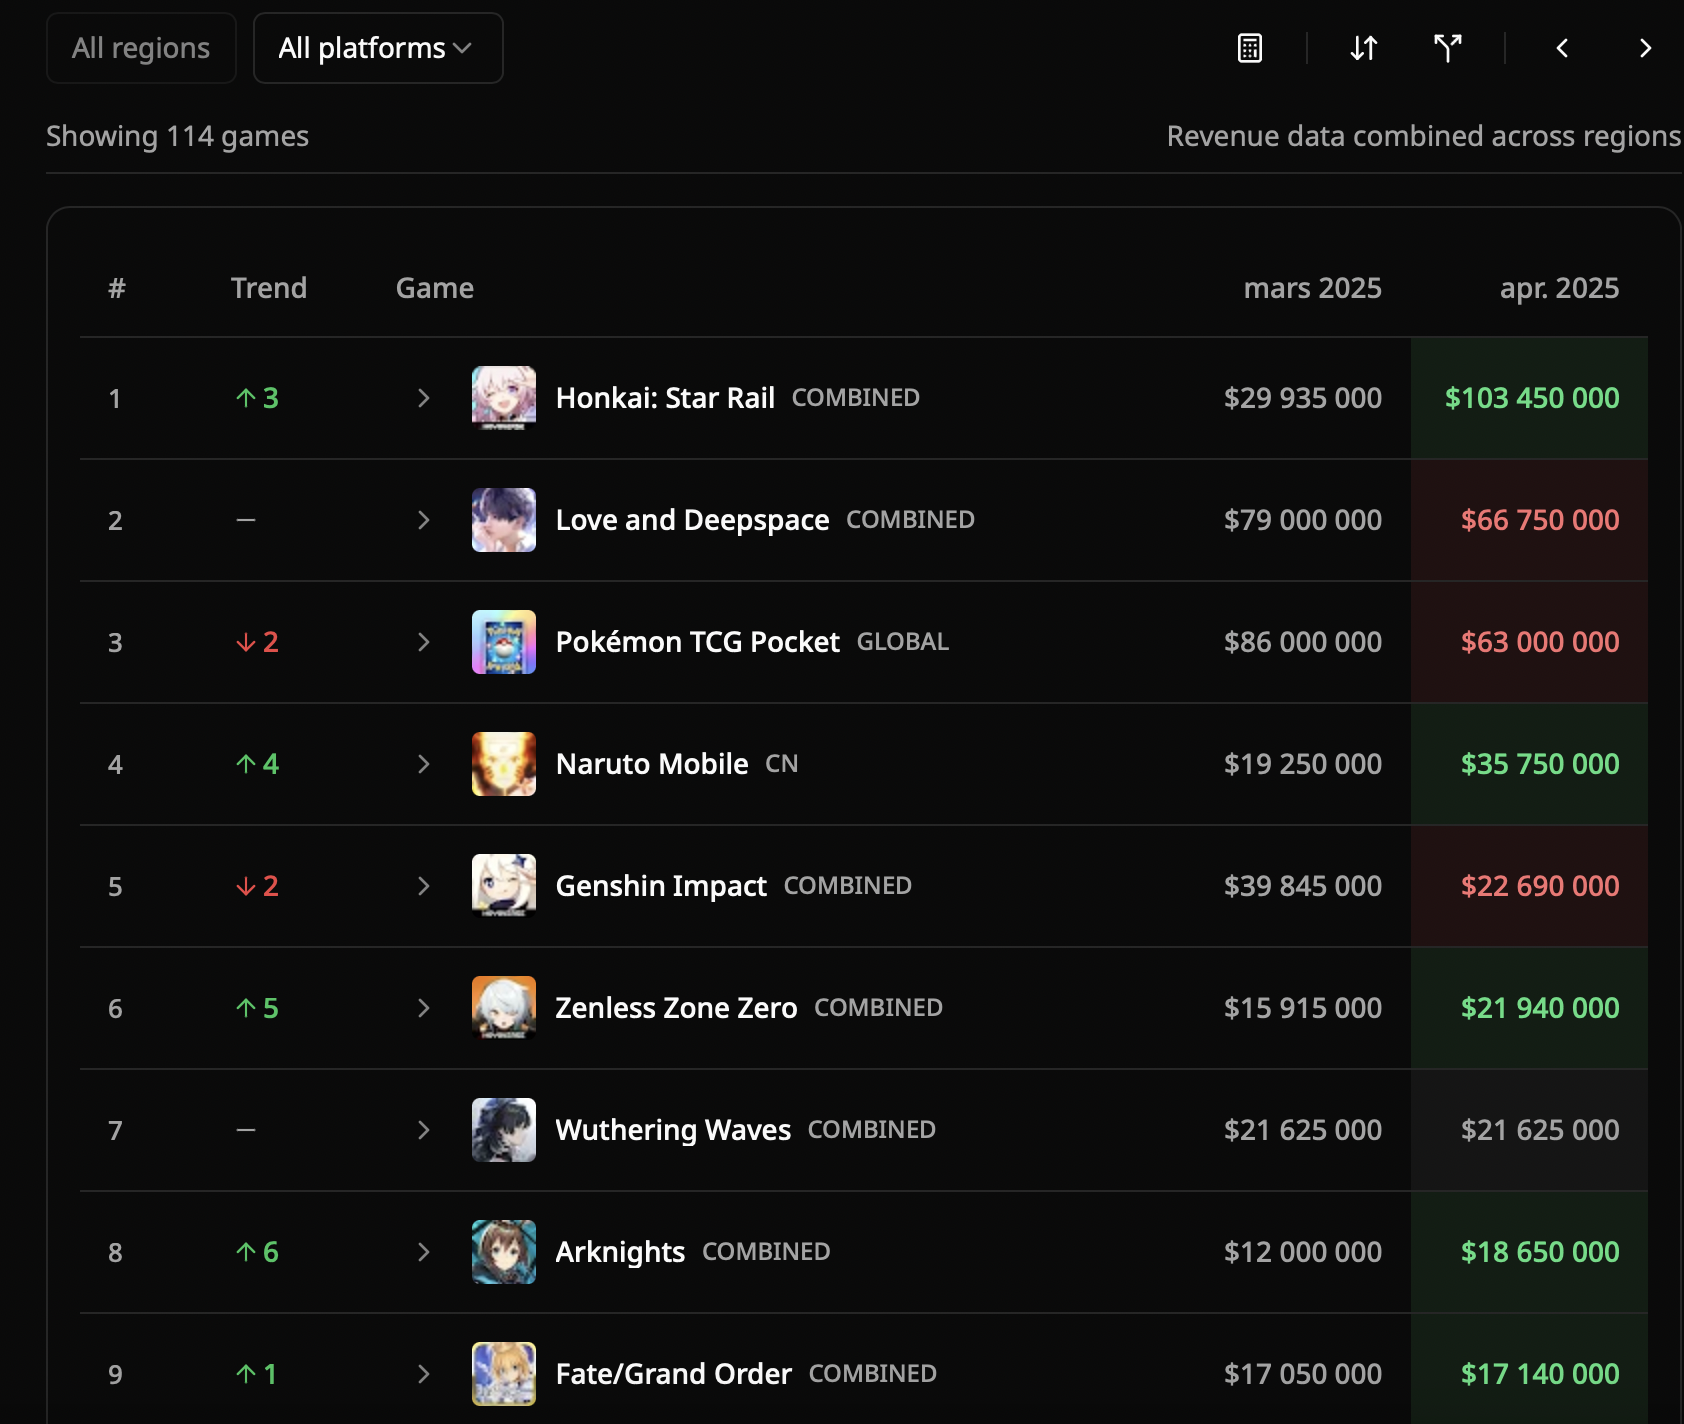Click the Trend column header
This screenshot has width=1684, height=1424.
(x=268, y=288)
